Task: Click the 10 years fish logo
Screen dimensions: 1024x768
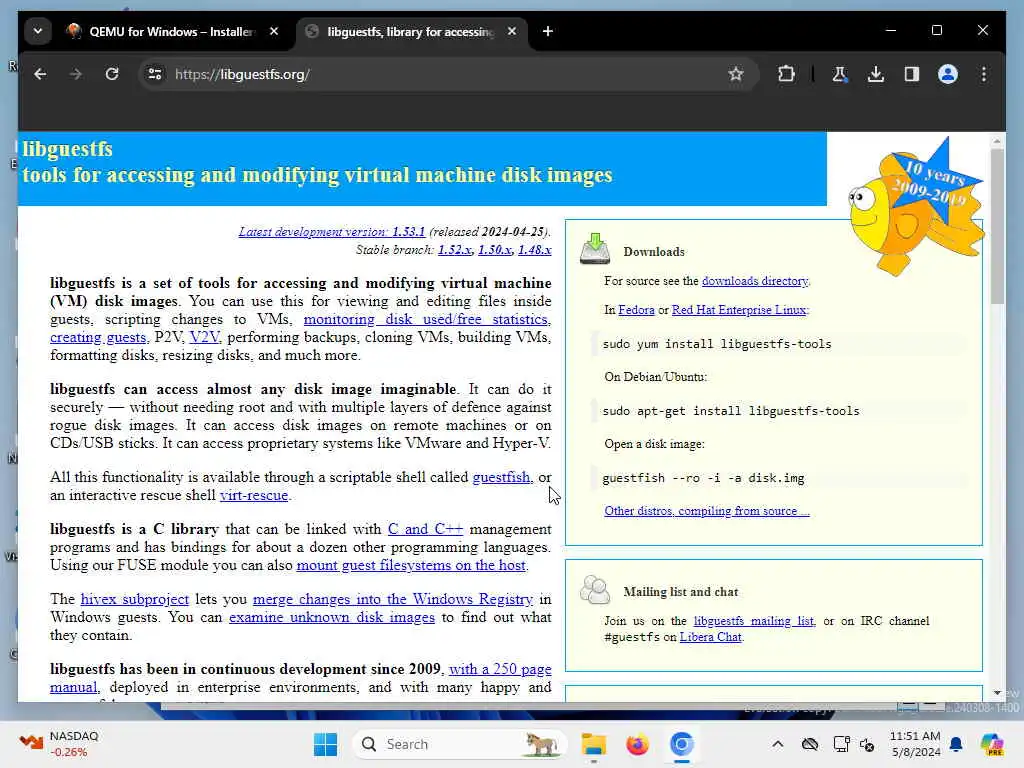Action: click(x=916, y=206)
